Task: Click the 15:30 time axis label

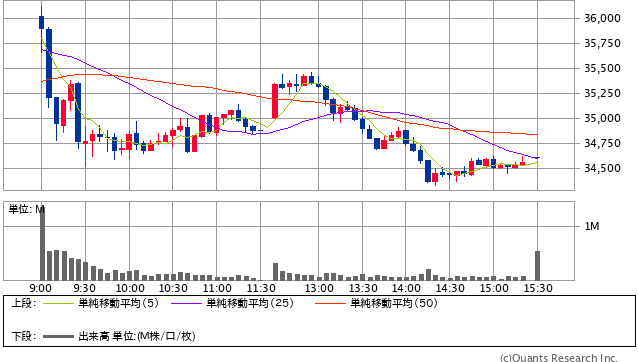Action: [x=538, y=288]
